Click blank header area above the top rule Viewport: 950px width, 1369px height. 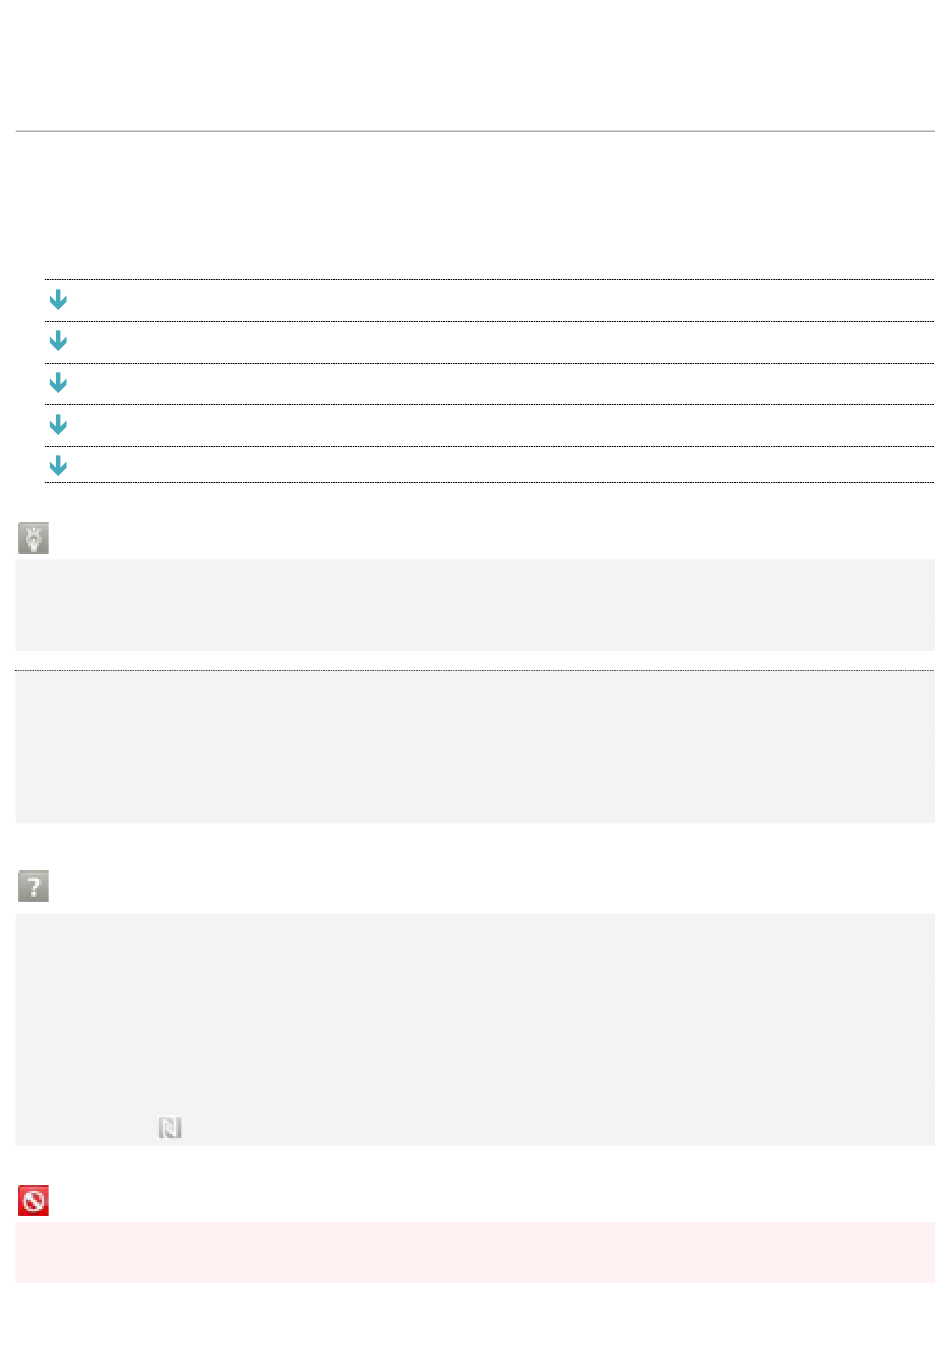(x=475, y=65)
